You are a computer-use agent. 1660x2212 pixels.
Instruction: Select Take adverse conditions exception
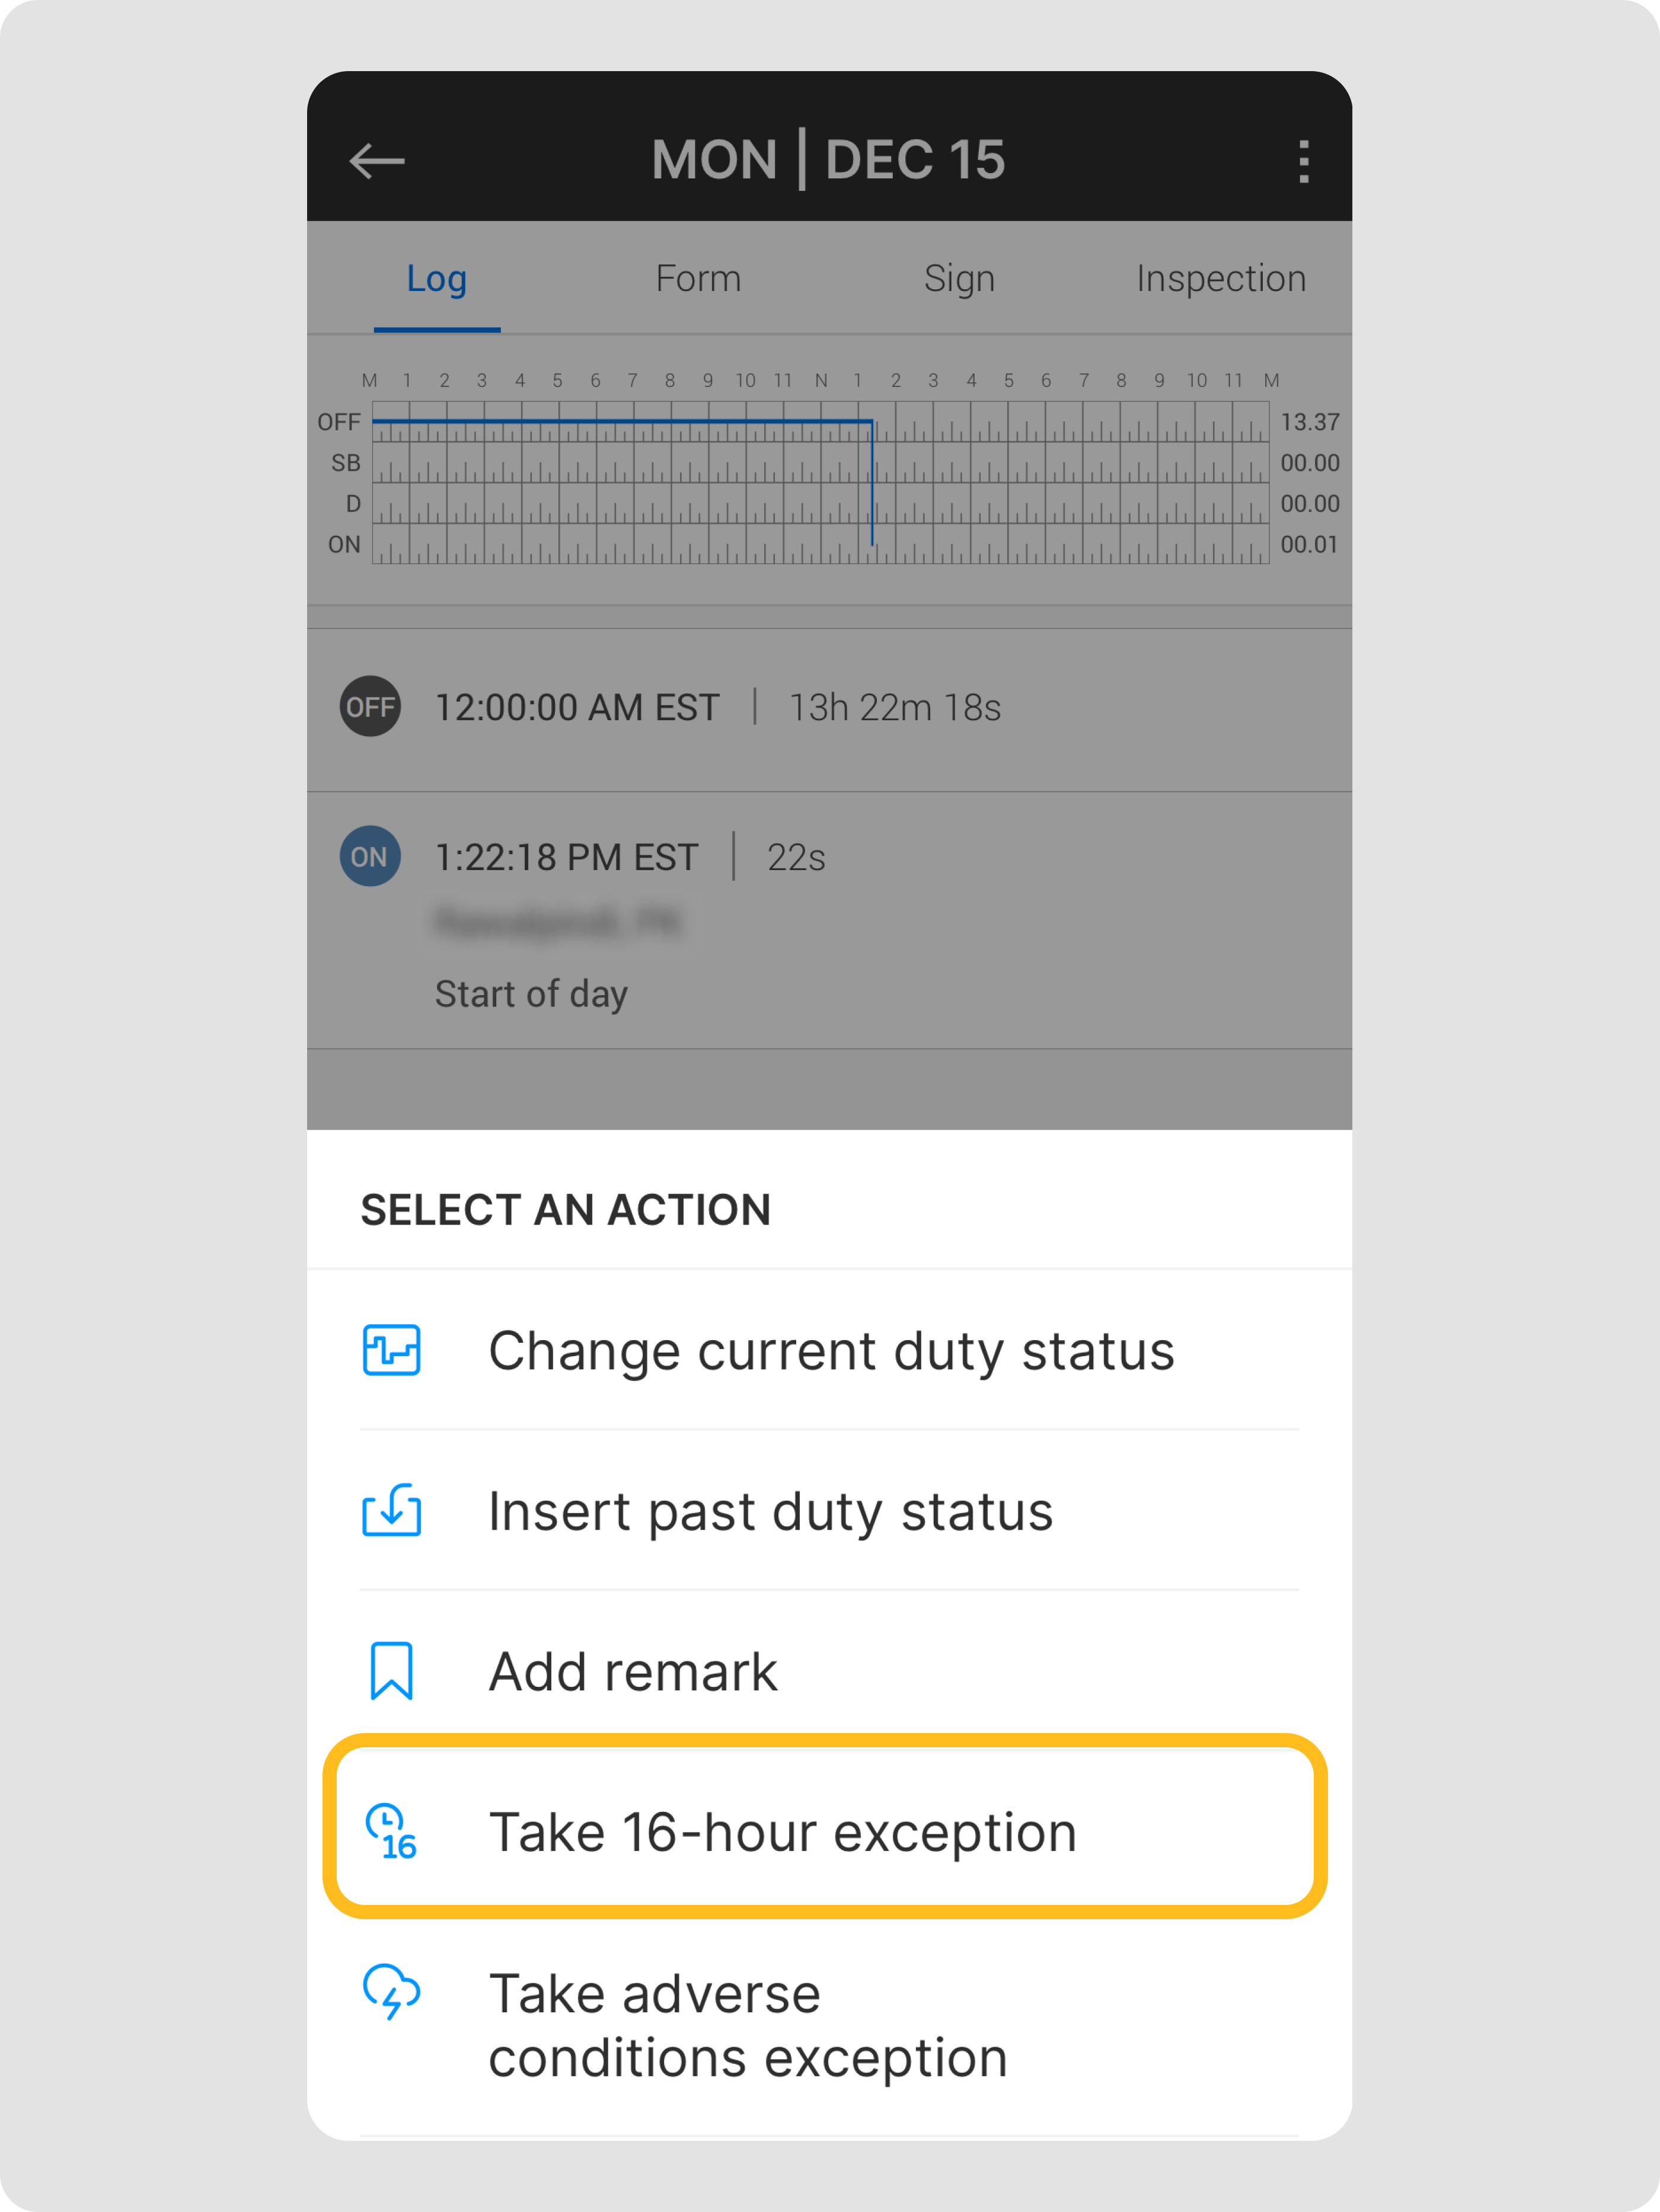(x=748, y=2025)
